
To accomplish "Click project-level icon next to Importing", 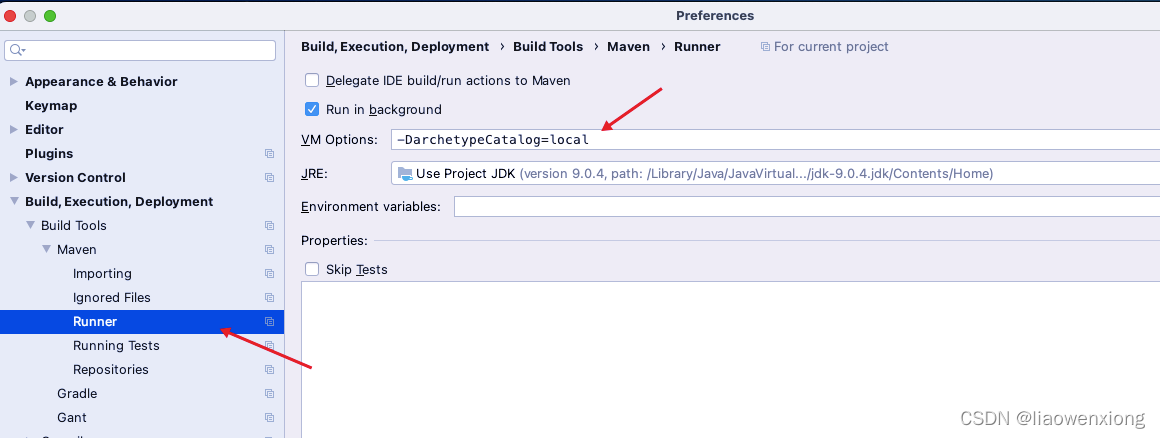I will [x=269, y=274].
